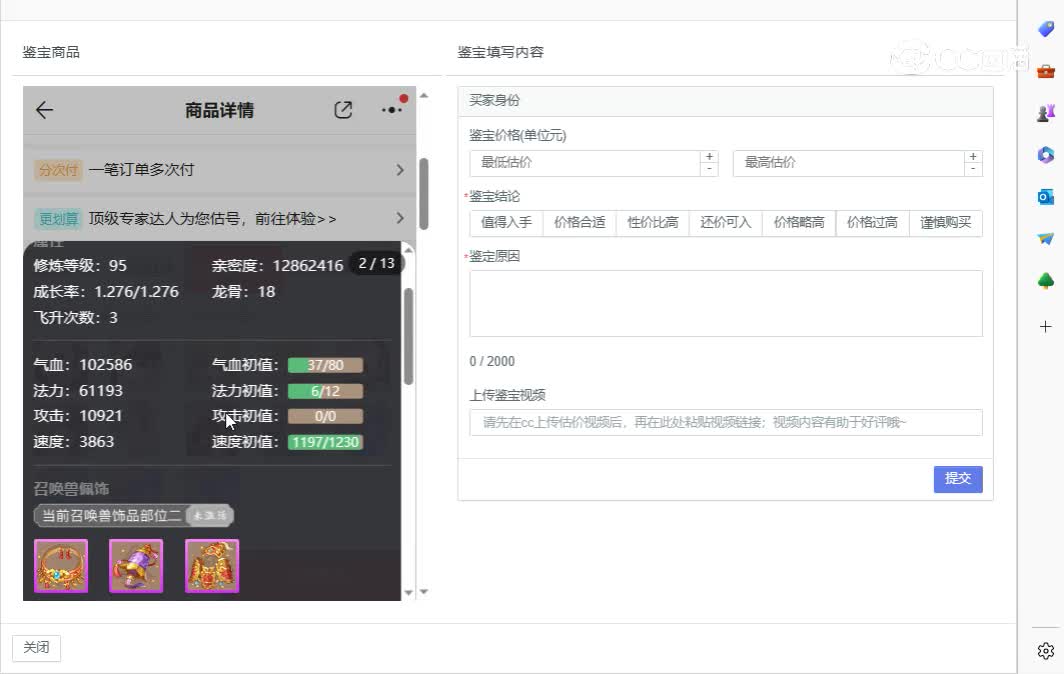Choose the 价格合适 conclusion
Image resolution: width=1064 pixels, height=674 pixels.
580,223
